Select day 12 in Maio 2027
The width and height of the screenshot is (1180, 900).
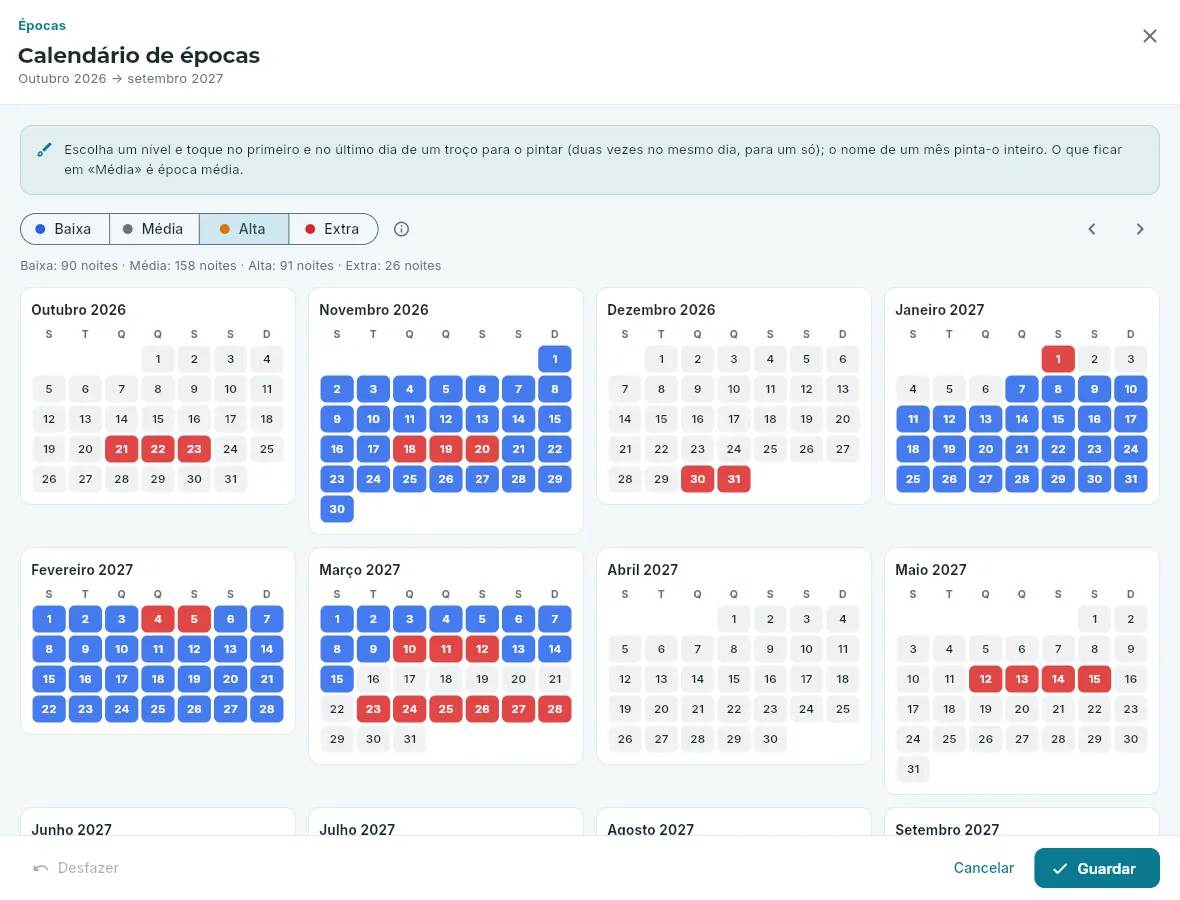(986, 679)
